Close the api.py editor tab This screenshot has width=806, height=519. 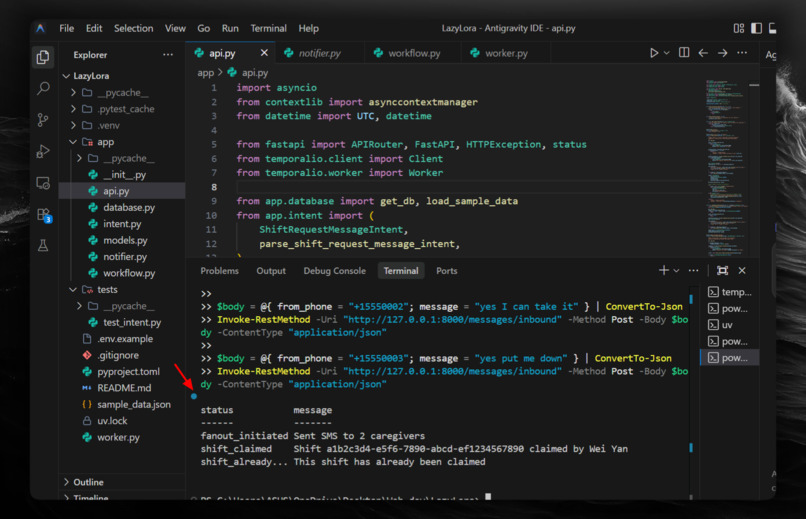click(264, 53)
